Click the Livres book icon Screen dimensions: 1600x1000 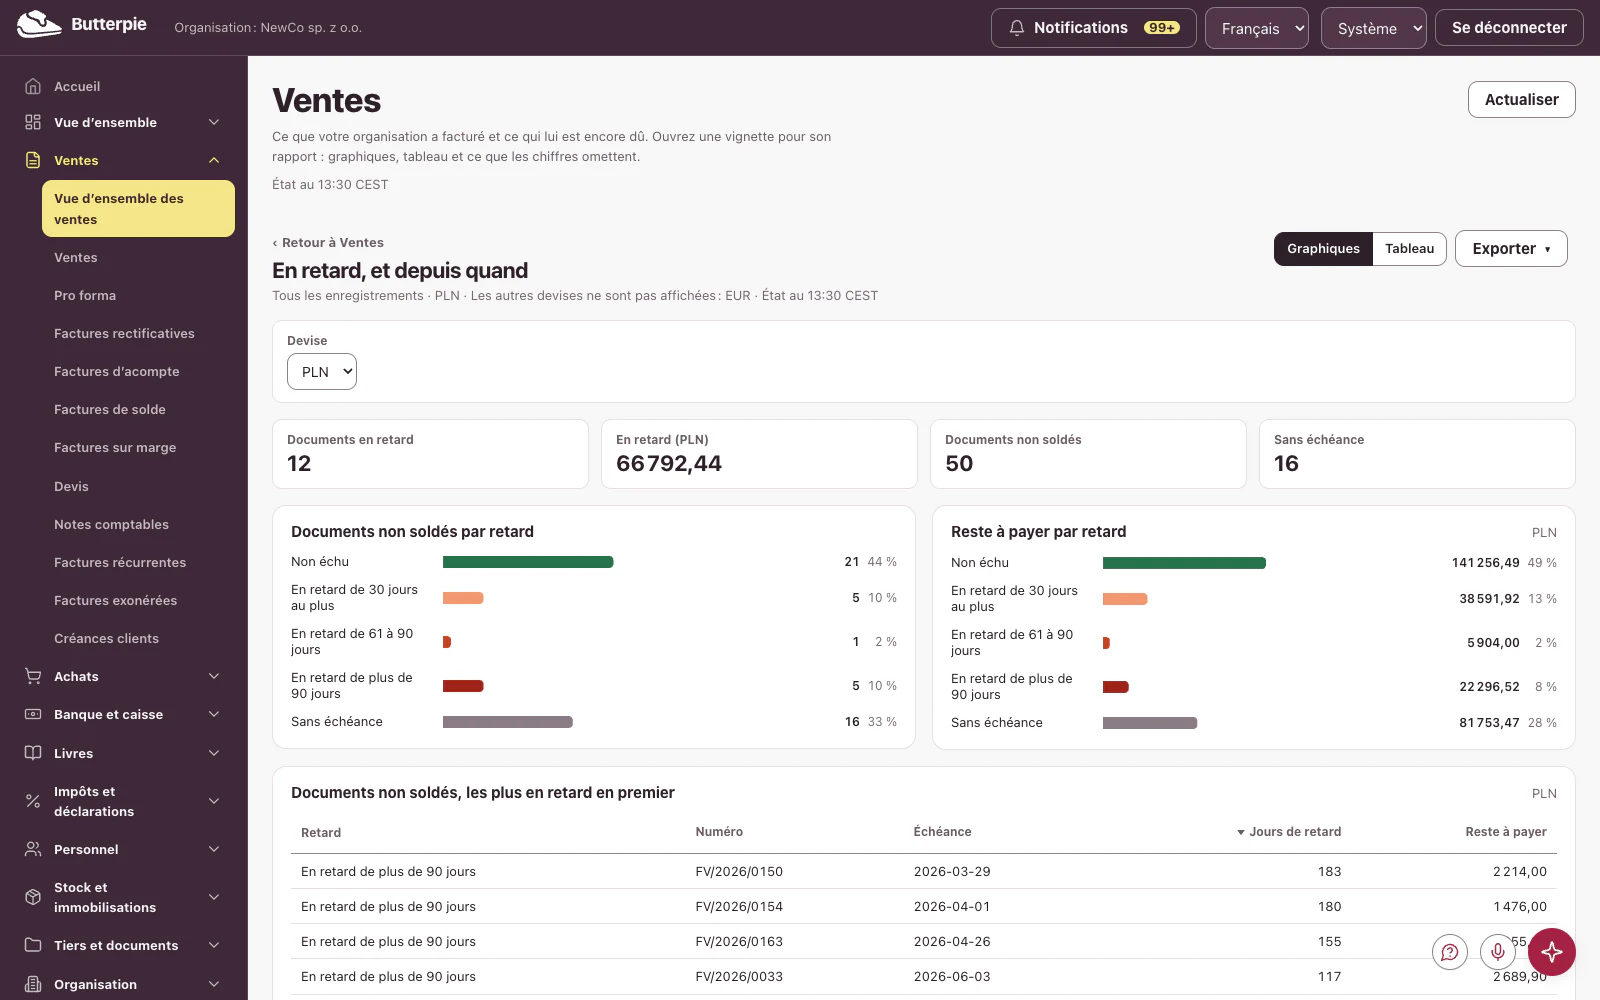point(33,753)
